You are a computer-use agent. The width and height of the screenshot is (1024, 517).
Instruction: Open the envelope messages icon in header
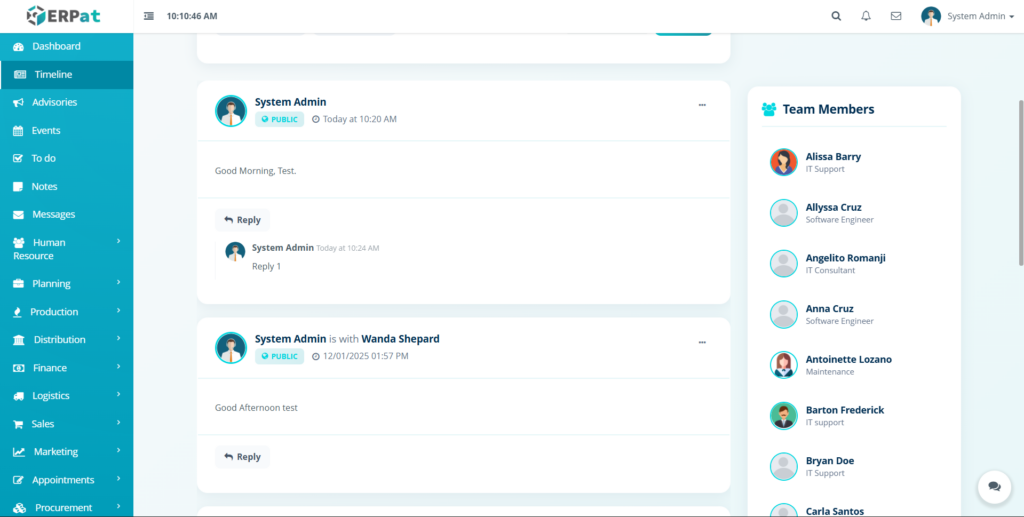click(x=895, y=16)
